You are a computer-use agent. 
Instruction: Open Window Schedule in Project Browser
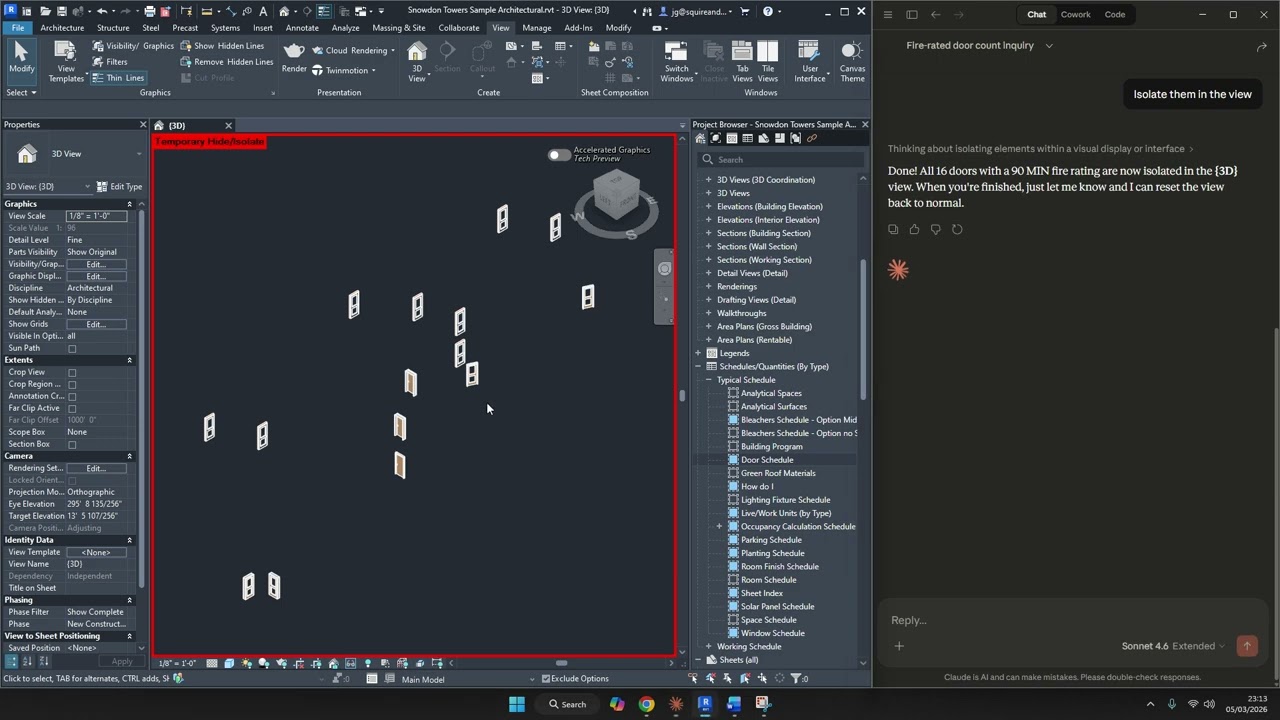(x=772, y=633)
